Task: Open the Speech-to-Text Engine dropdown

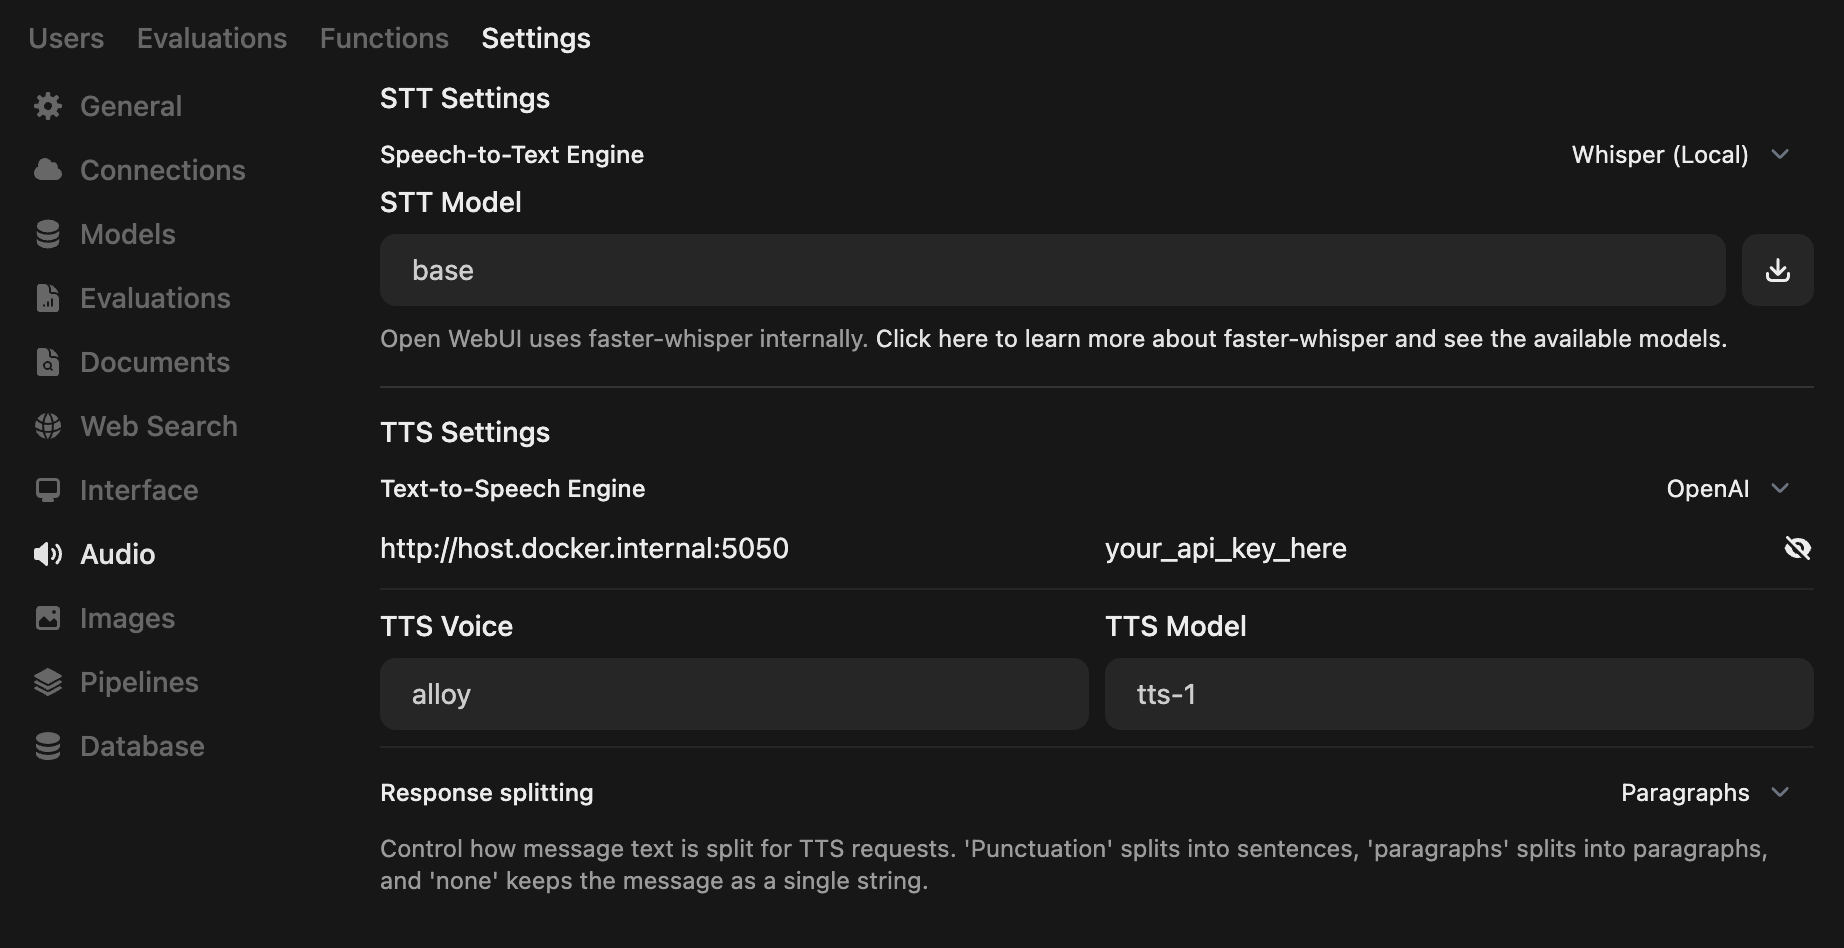Action: tap(1680, 155)
